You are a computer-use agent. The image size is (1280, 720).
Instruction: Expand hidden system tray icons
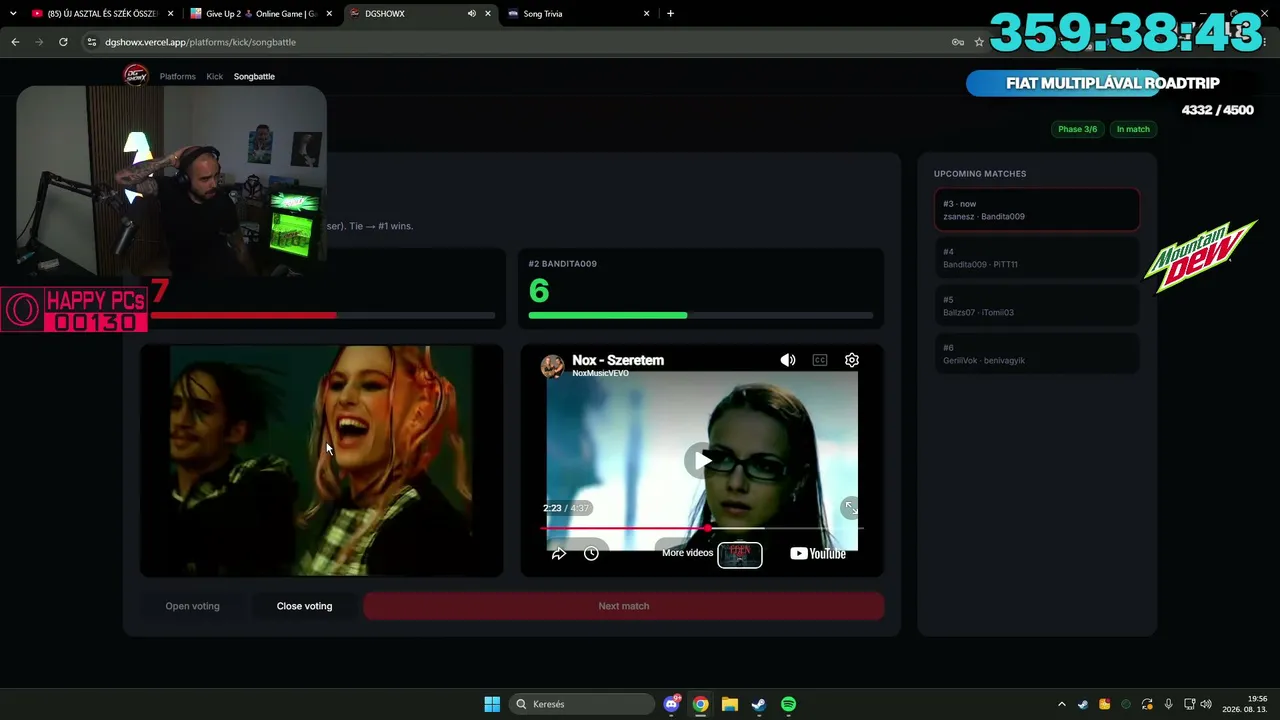1062,704
